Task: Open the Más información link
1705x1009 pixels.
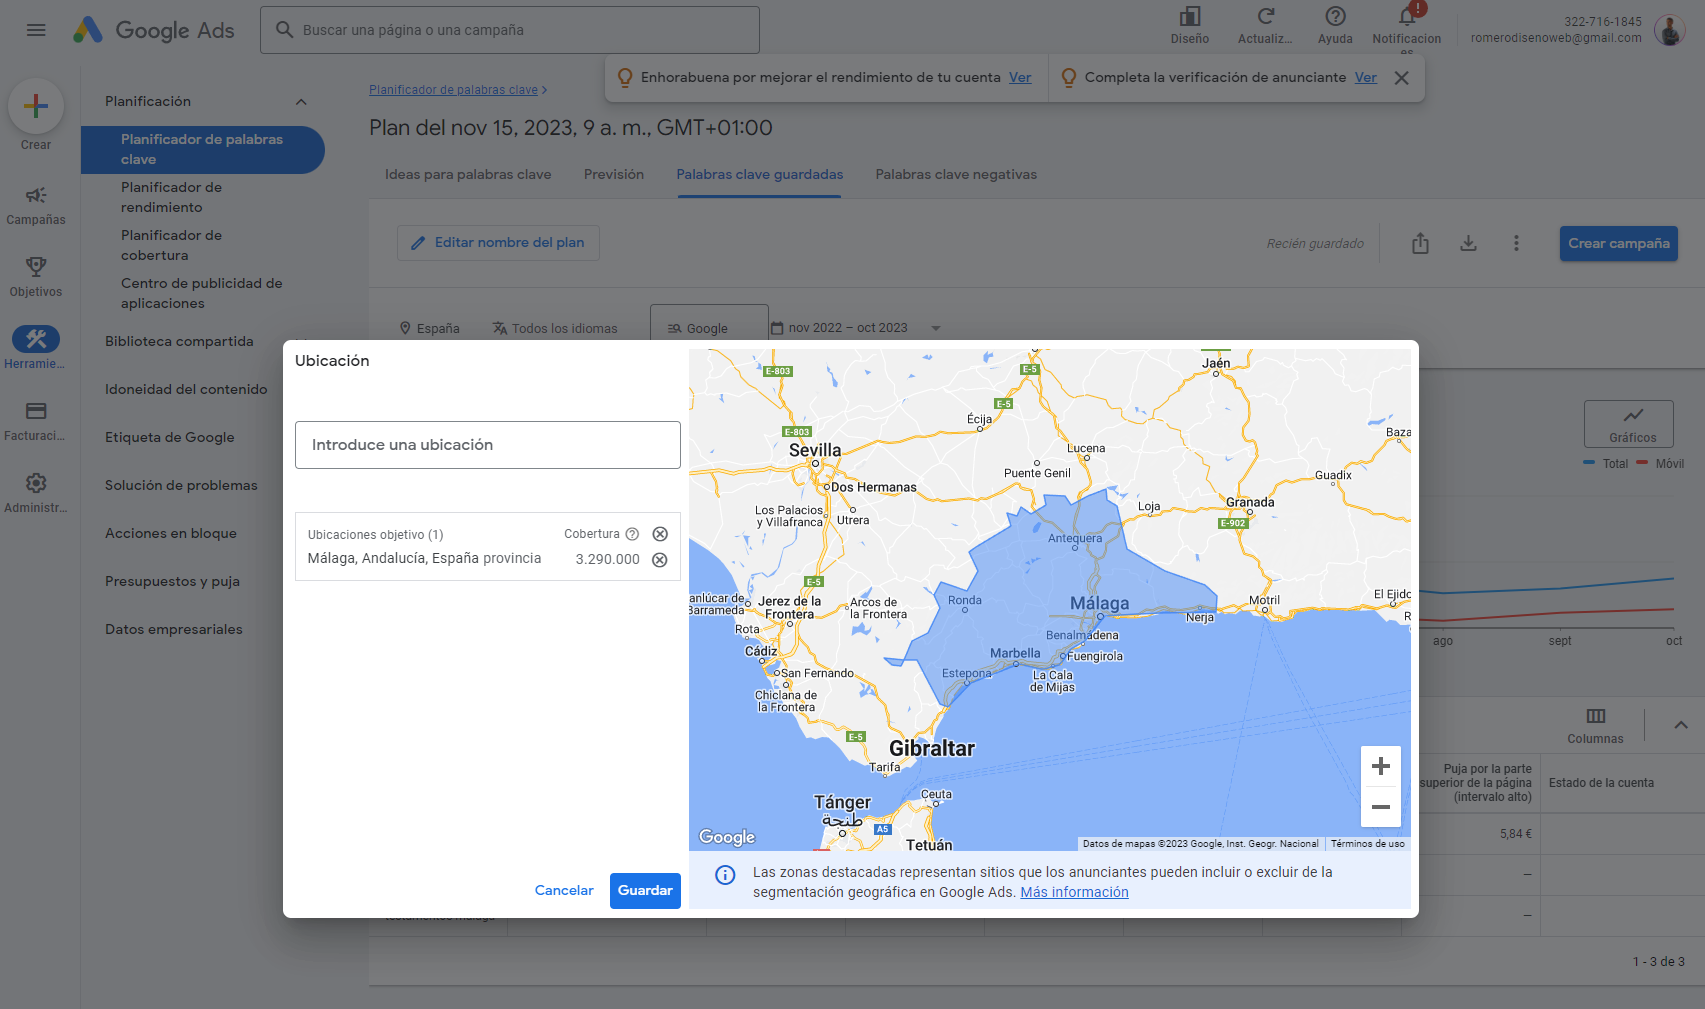Action: point(1074,893)
